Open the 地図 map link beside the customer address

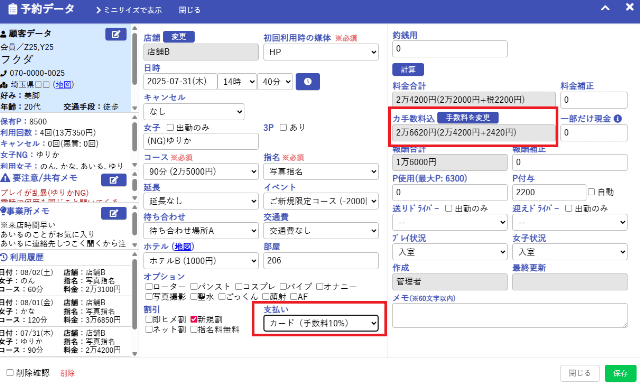tap(64, 84)
